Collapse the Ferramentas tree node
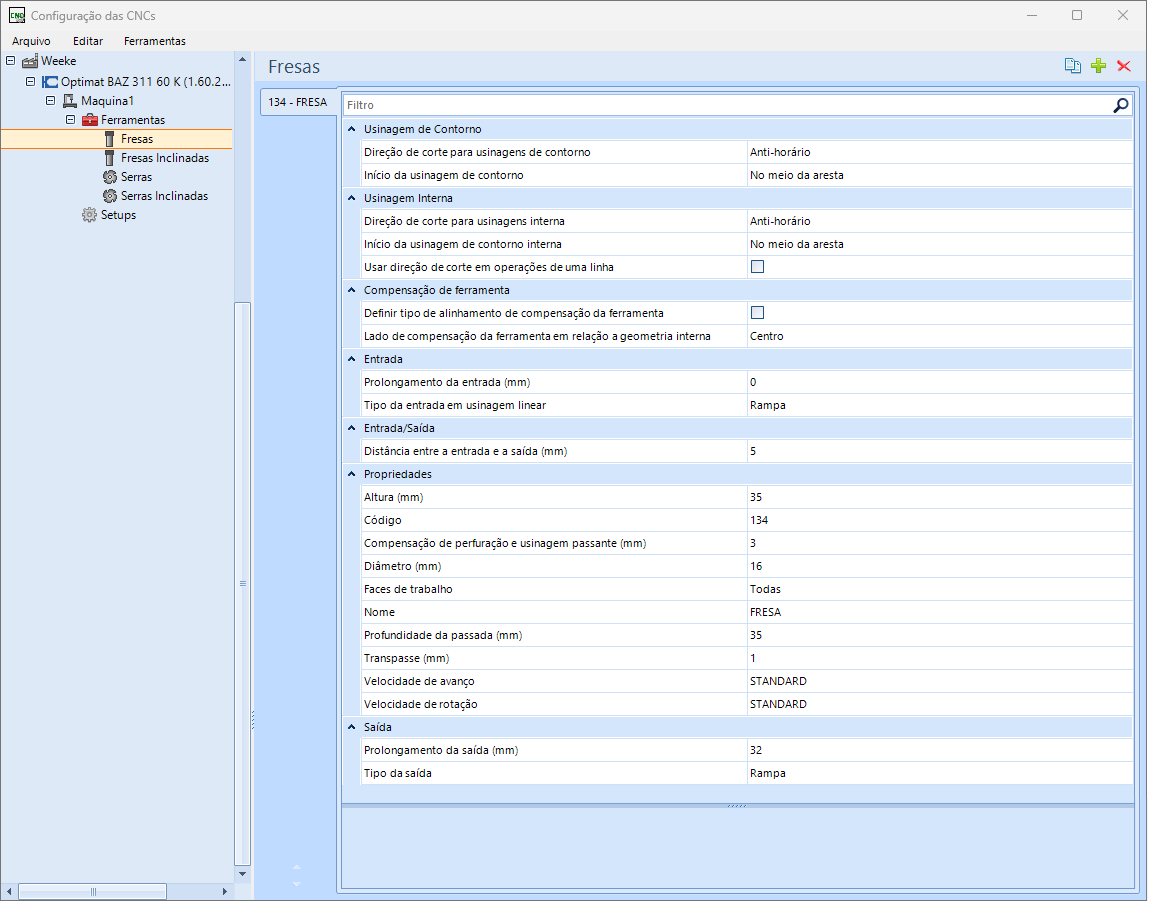 coord(70,119)
